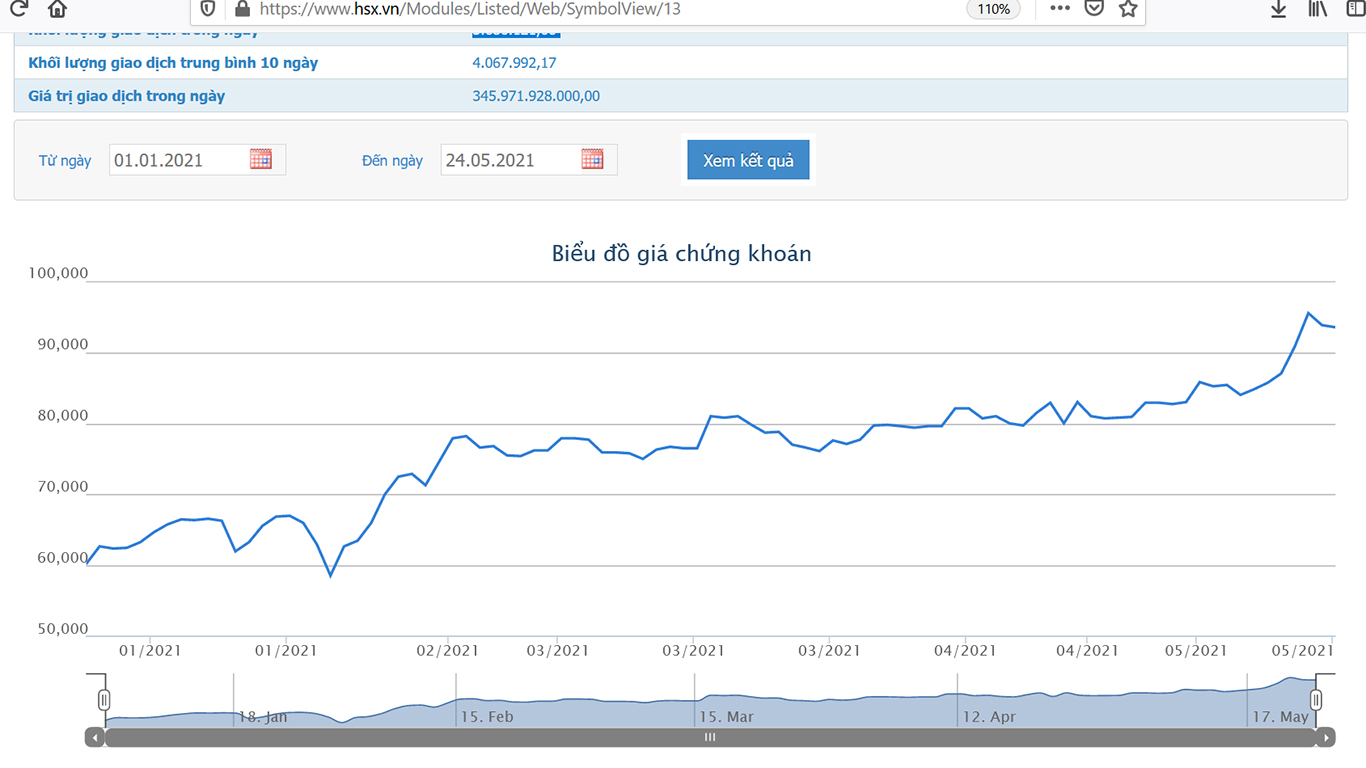Reload the page with the refresh icon
The height and width of the screenshot is (768, 1366).
pyautogui.click(x=17, y=9)
